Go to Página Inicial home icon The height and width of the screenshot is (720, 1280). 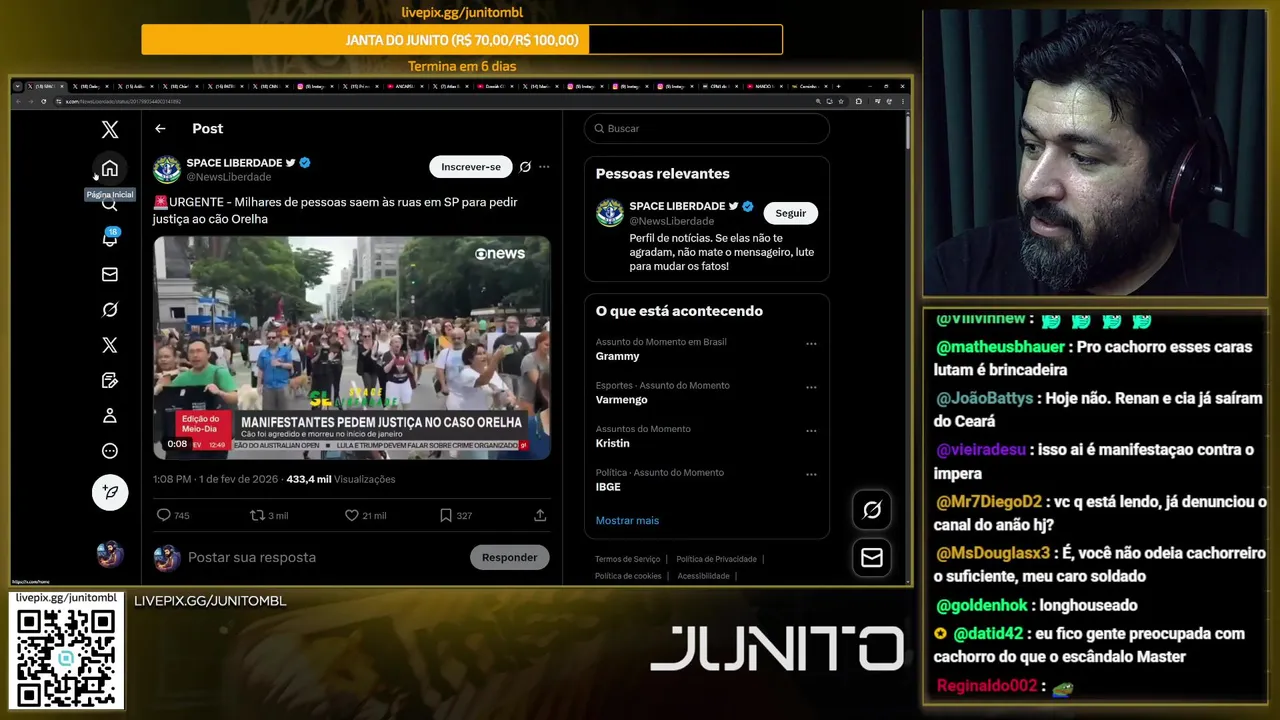(x=110, y=168)
